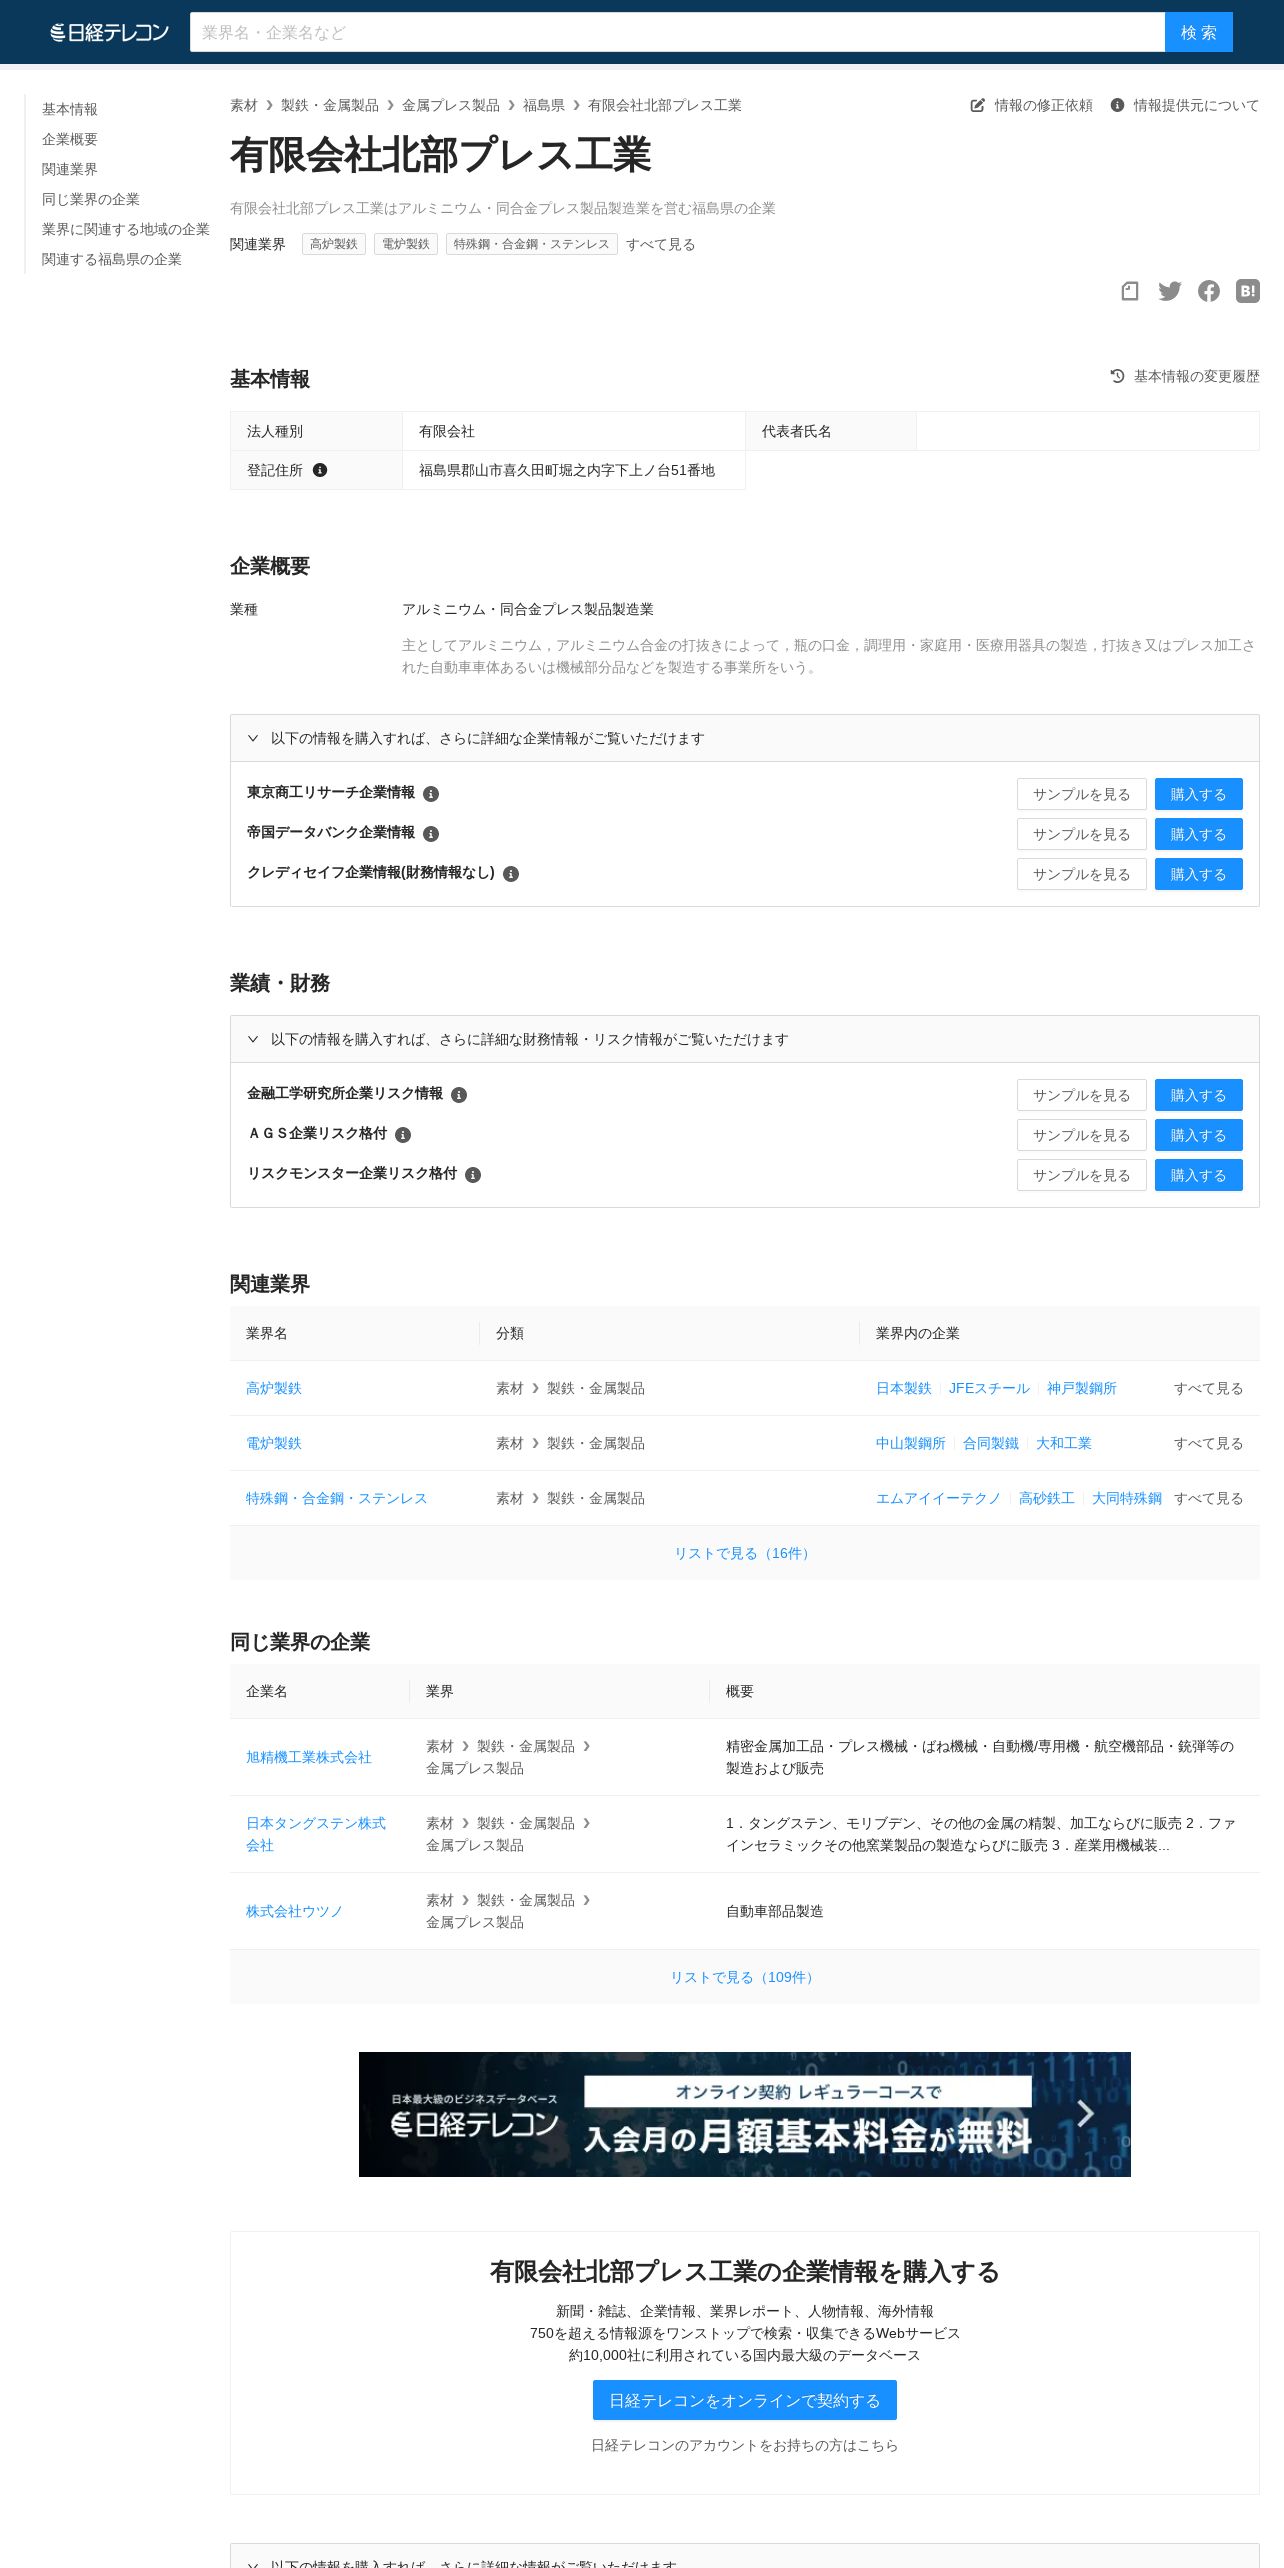Click info icon beside 情報提供元について

click(x=1117, y=105)
